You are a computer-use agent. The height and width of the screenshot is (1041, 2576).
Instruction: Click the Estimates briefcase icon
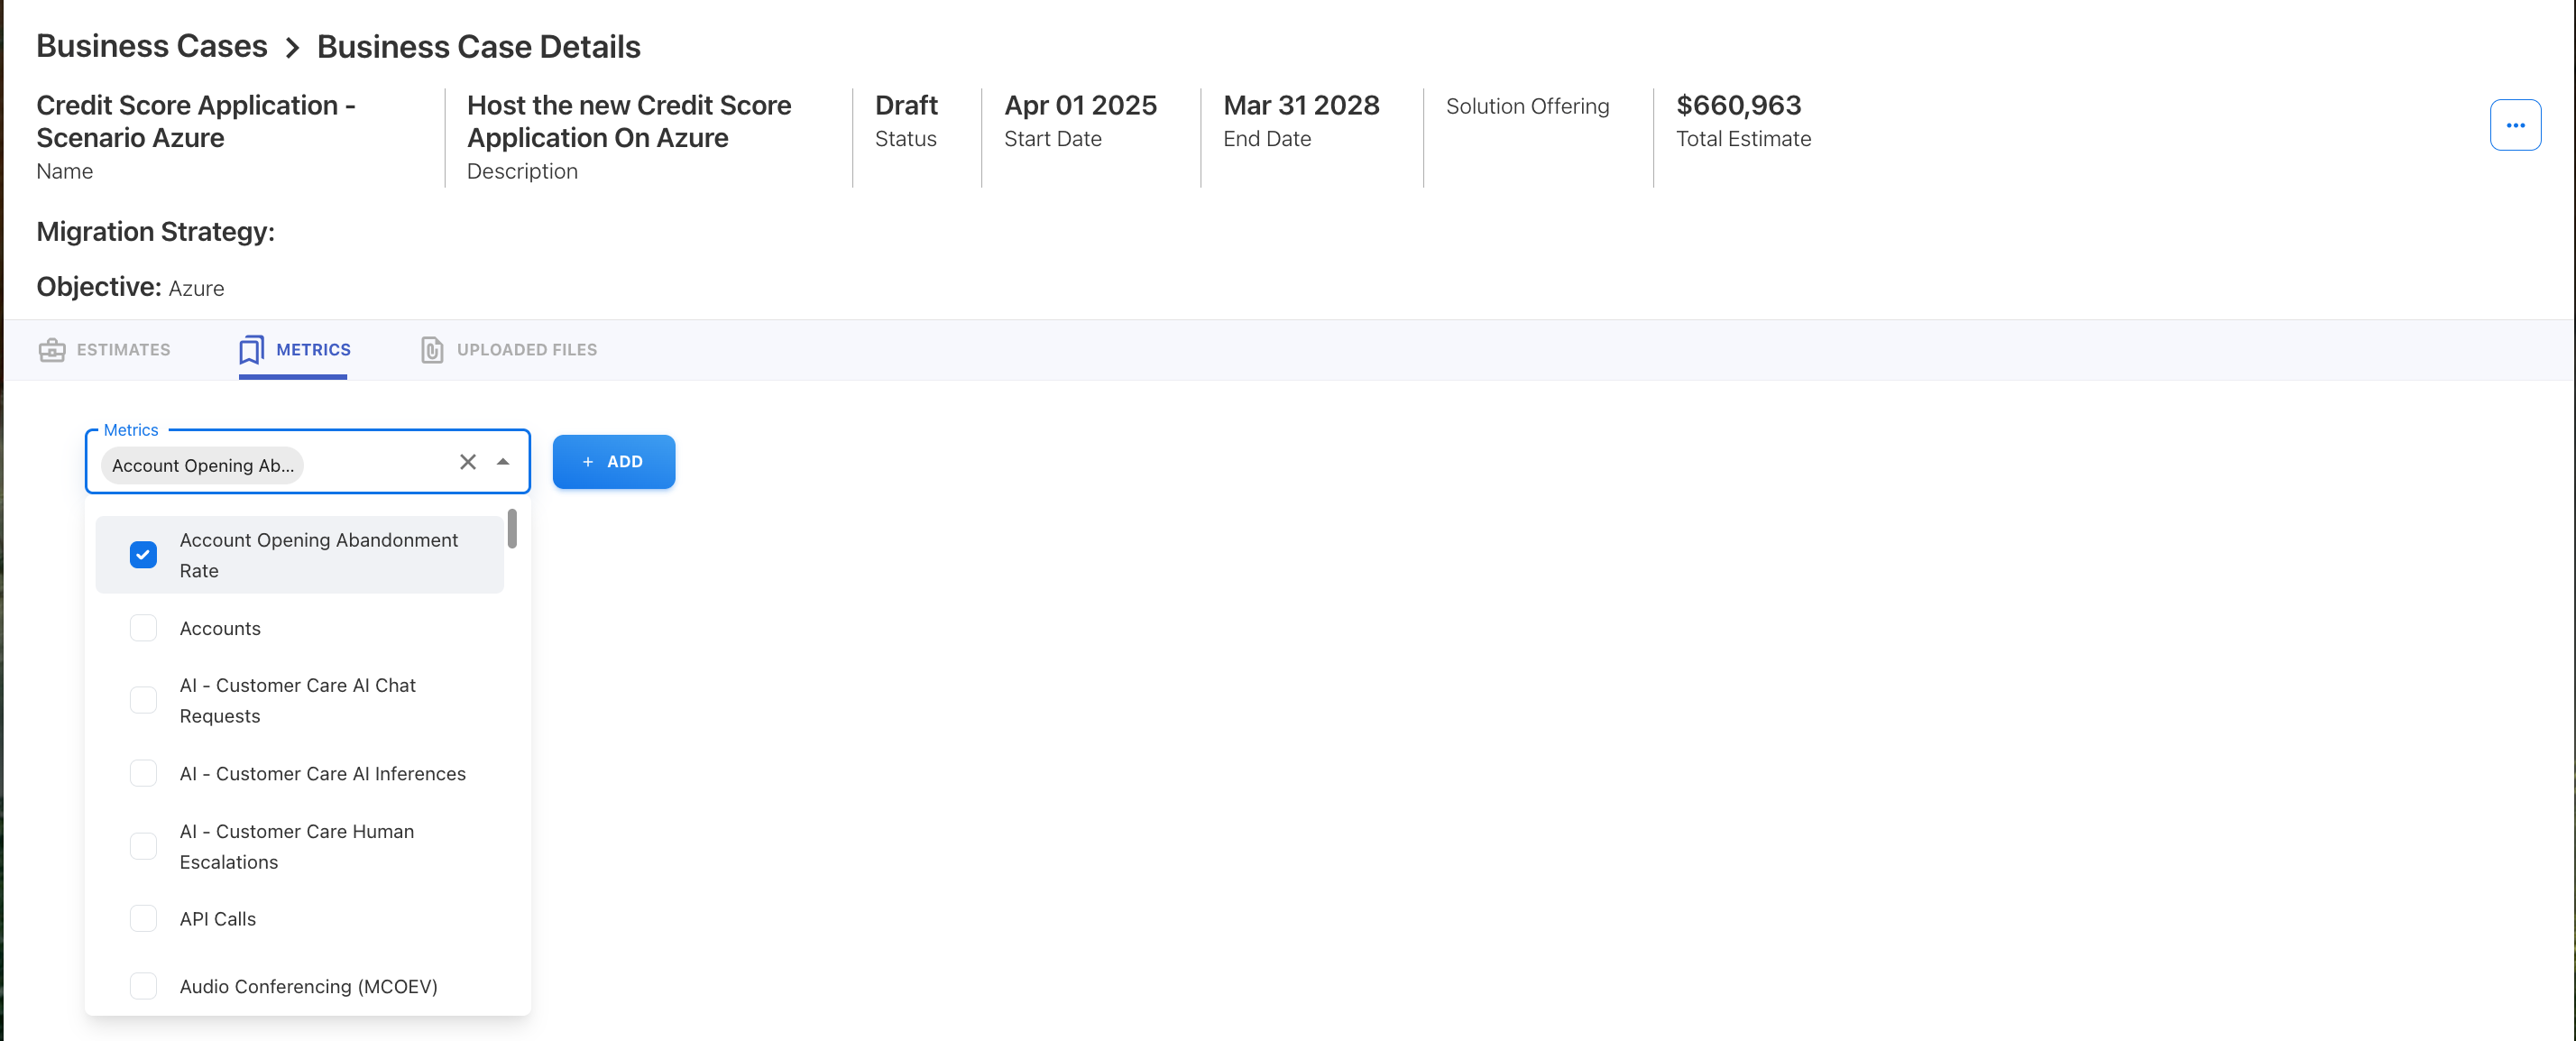[52, 350]
